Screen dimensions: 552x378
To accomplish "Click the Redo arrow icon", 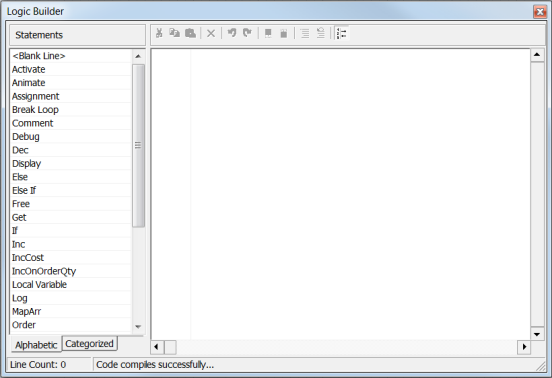I will (247, 33).
